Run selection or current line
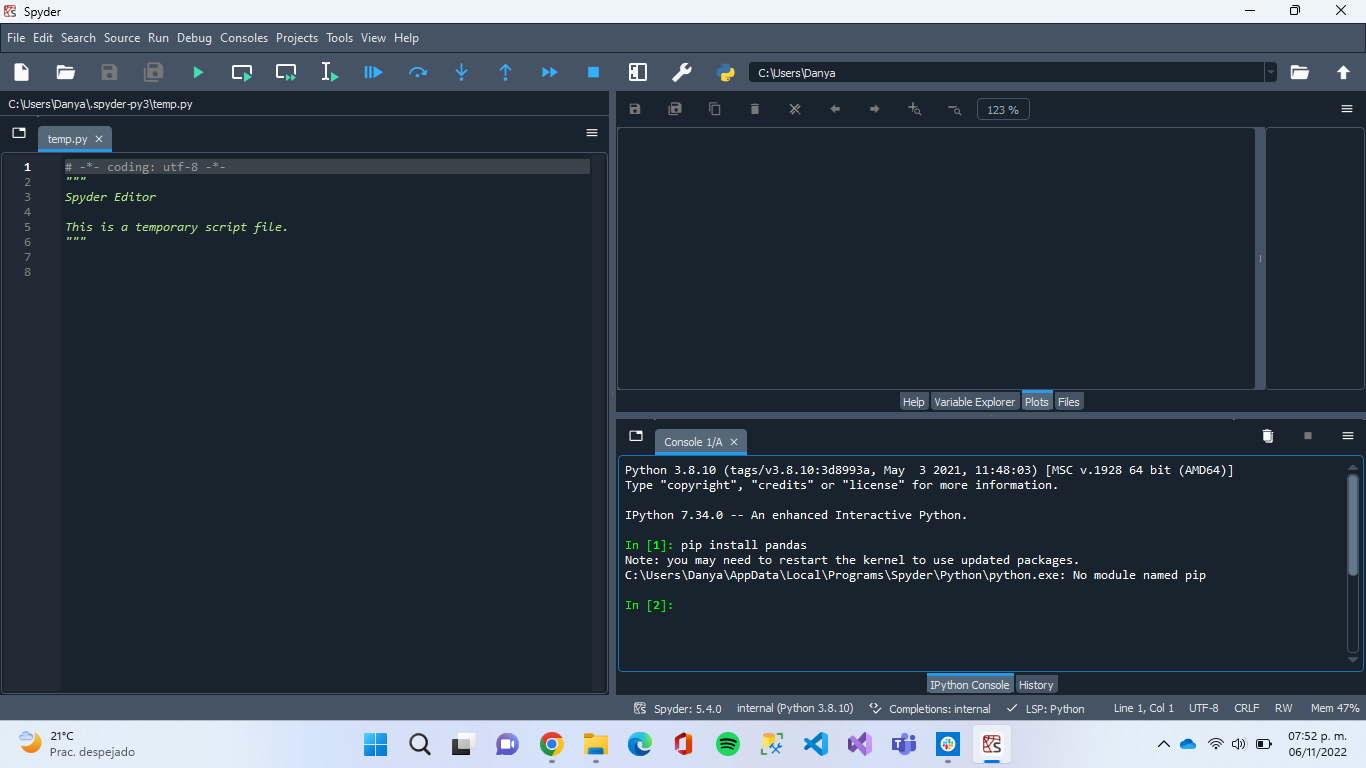This screenshot has width=1366, height=768. point(330,72)
